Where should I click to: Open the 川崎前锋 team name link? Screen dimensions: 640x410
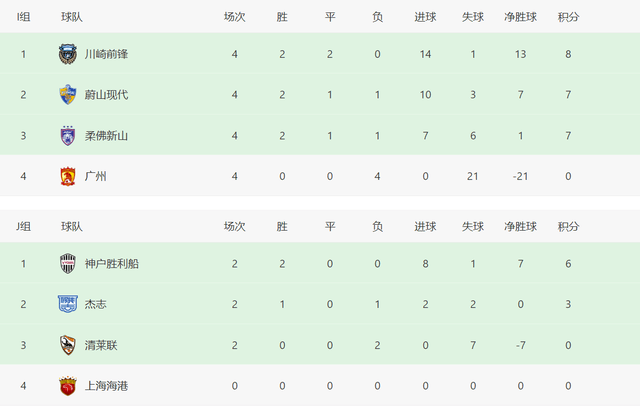click(x=106, y=54)
